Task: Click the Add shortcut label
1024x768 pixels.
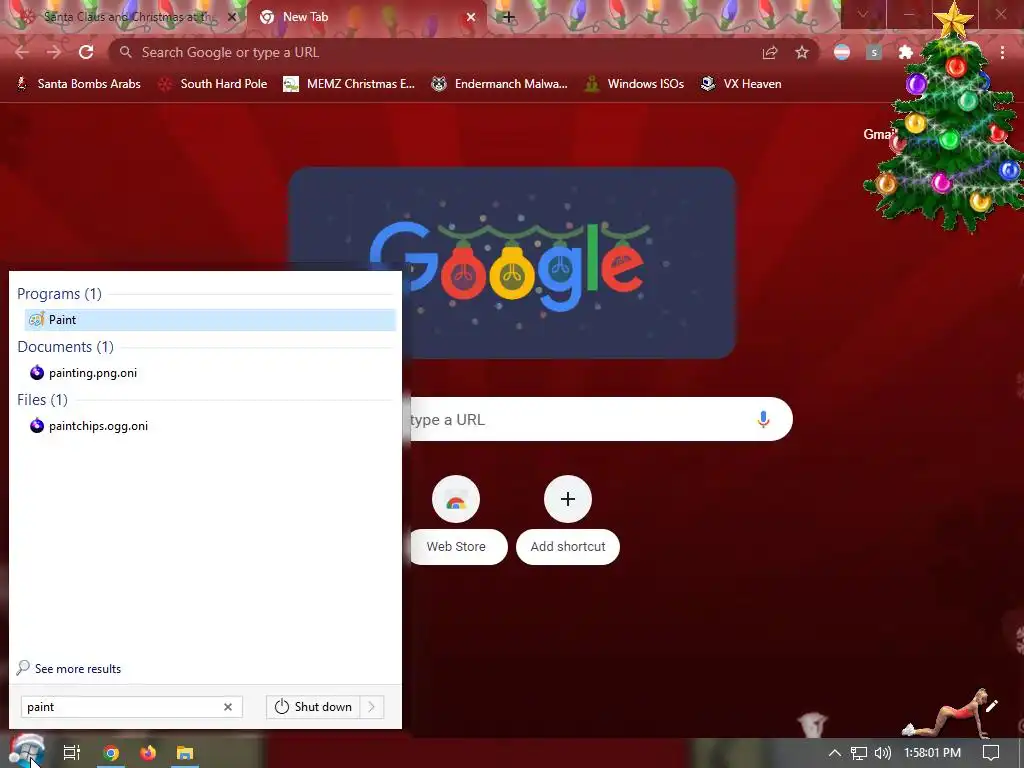Action: click(x=568, y=547)
